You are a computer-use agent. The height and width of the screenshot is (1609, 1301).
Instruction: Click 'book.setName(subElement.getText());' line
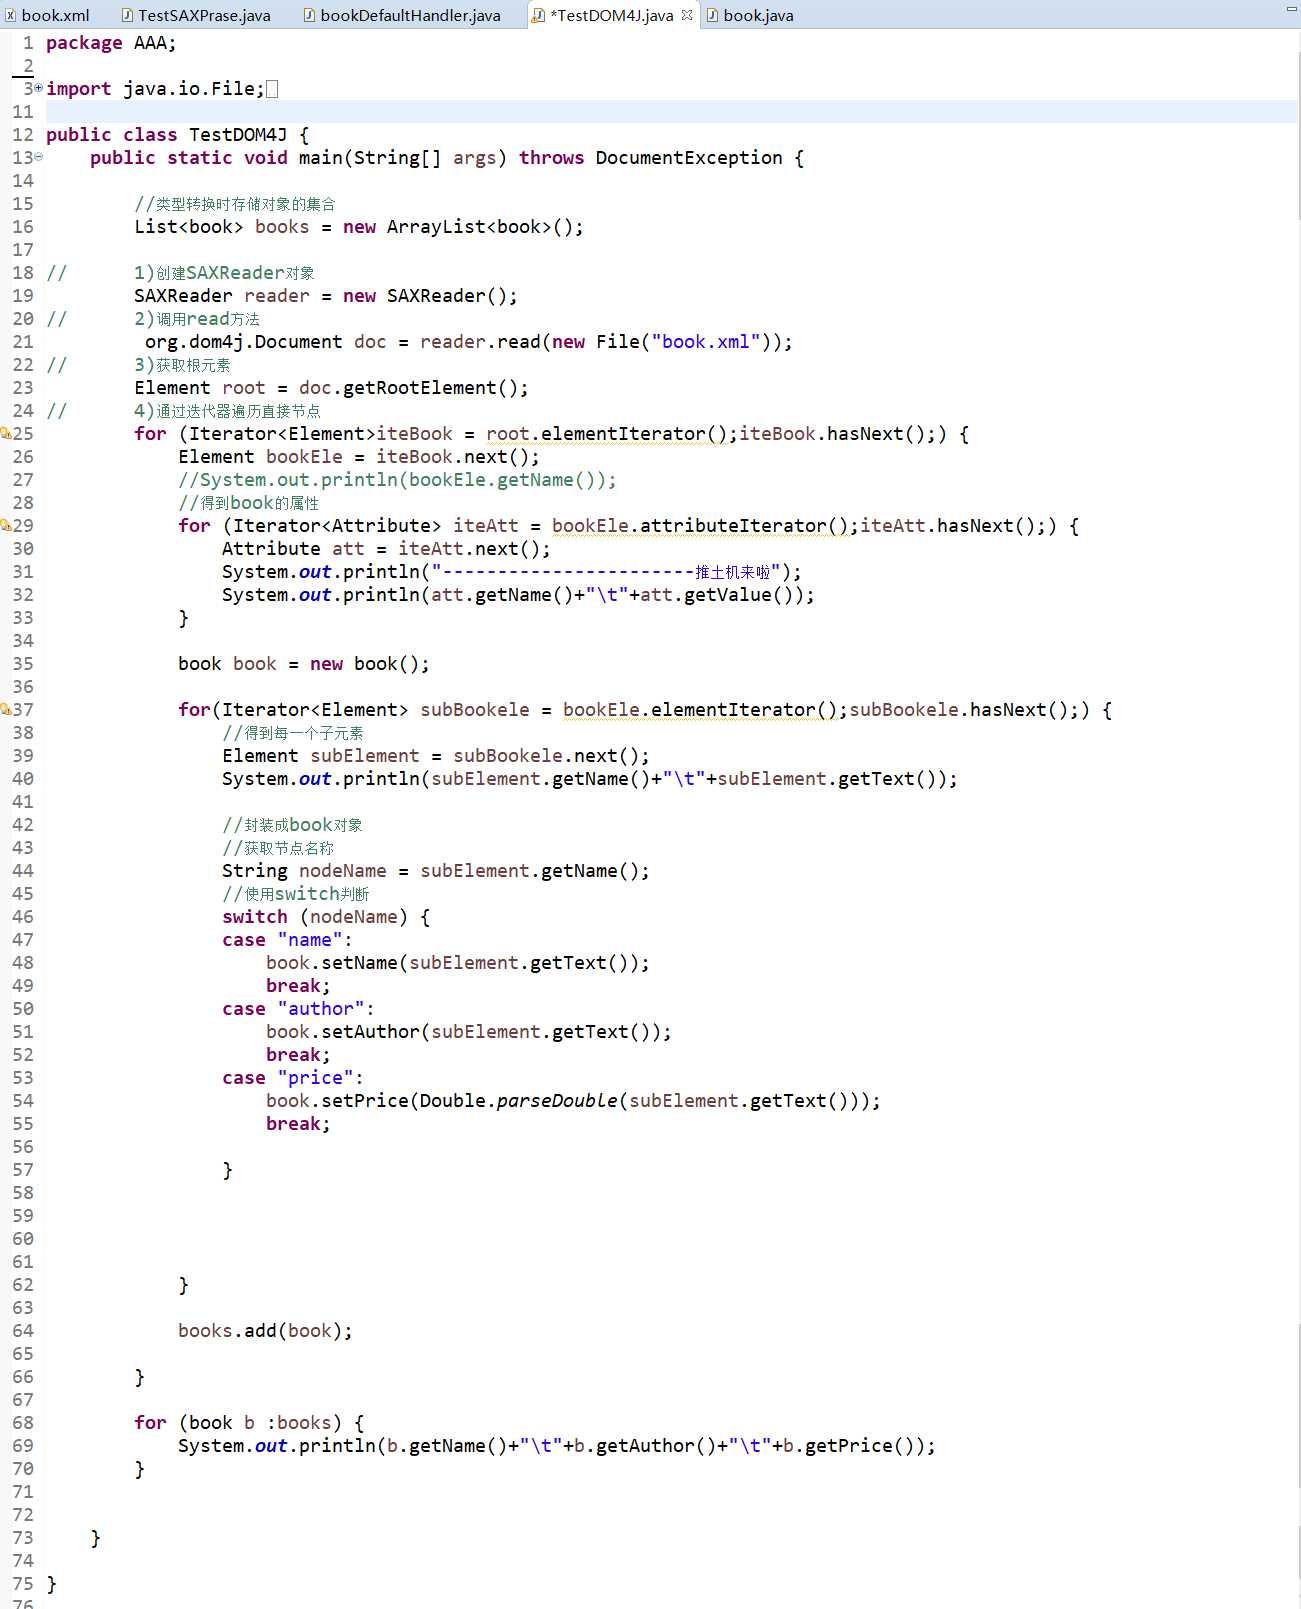[458, 963]
